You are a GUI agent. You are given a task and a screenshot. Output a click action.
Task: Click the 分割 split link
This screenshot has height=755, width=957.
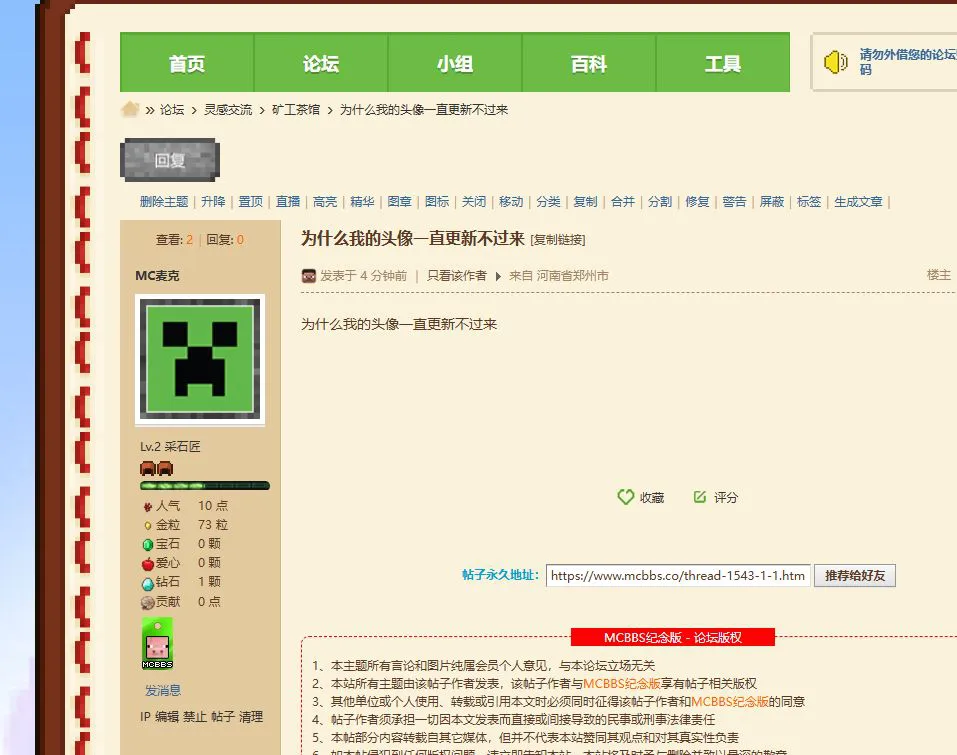[x=660, y=201]
